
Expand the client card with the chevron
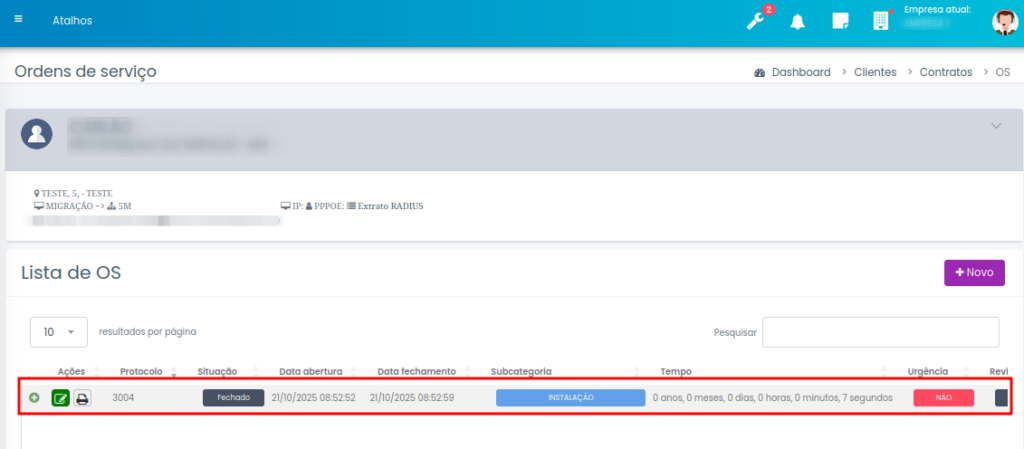click(996, 126)
